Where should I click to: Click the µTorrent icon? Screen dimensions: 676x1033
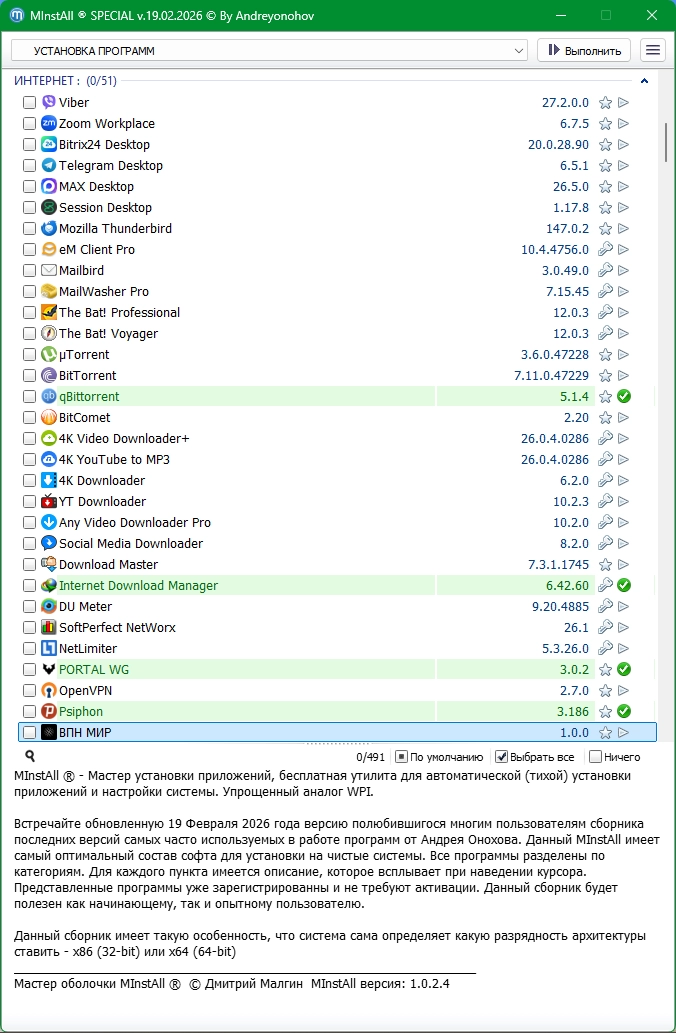click(x=49, y=354)
